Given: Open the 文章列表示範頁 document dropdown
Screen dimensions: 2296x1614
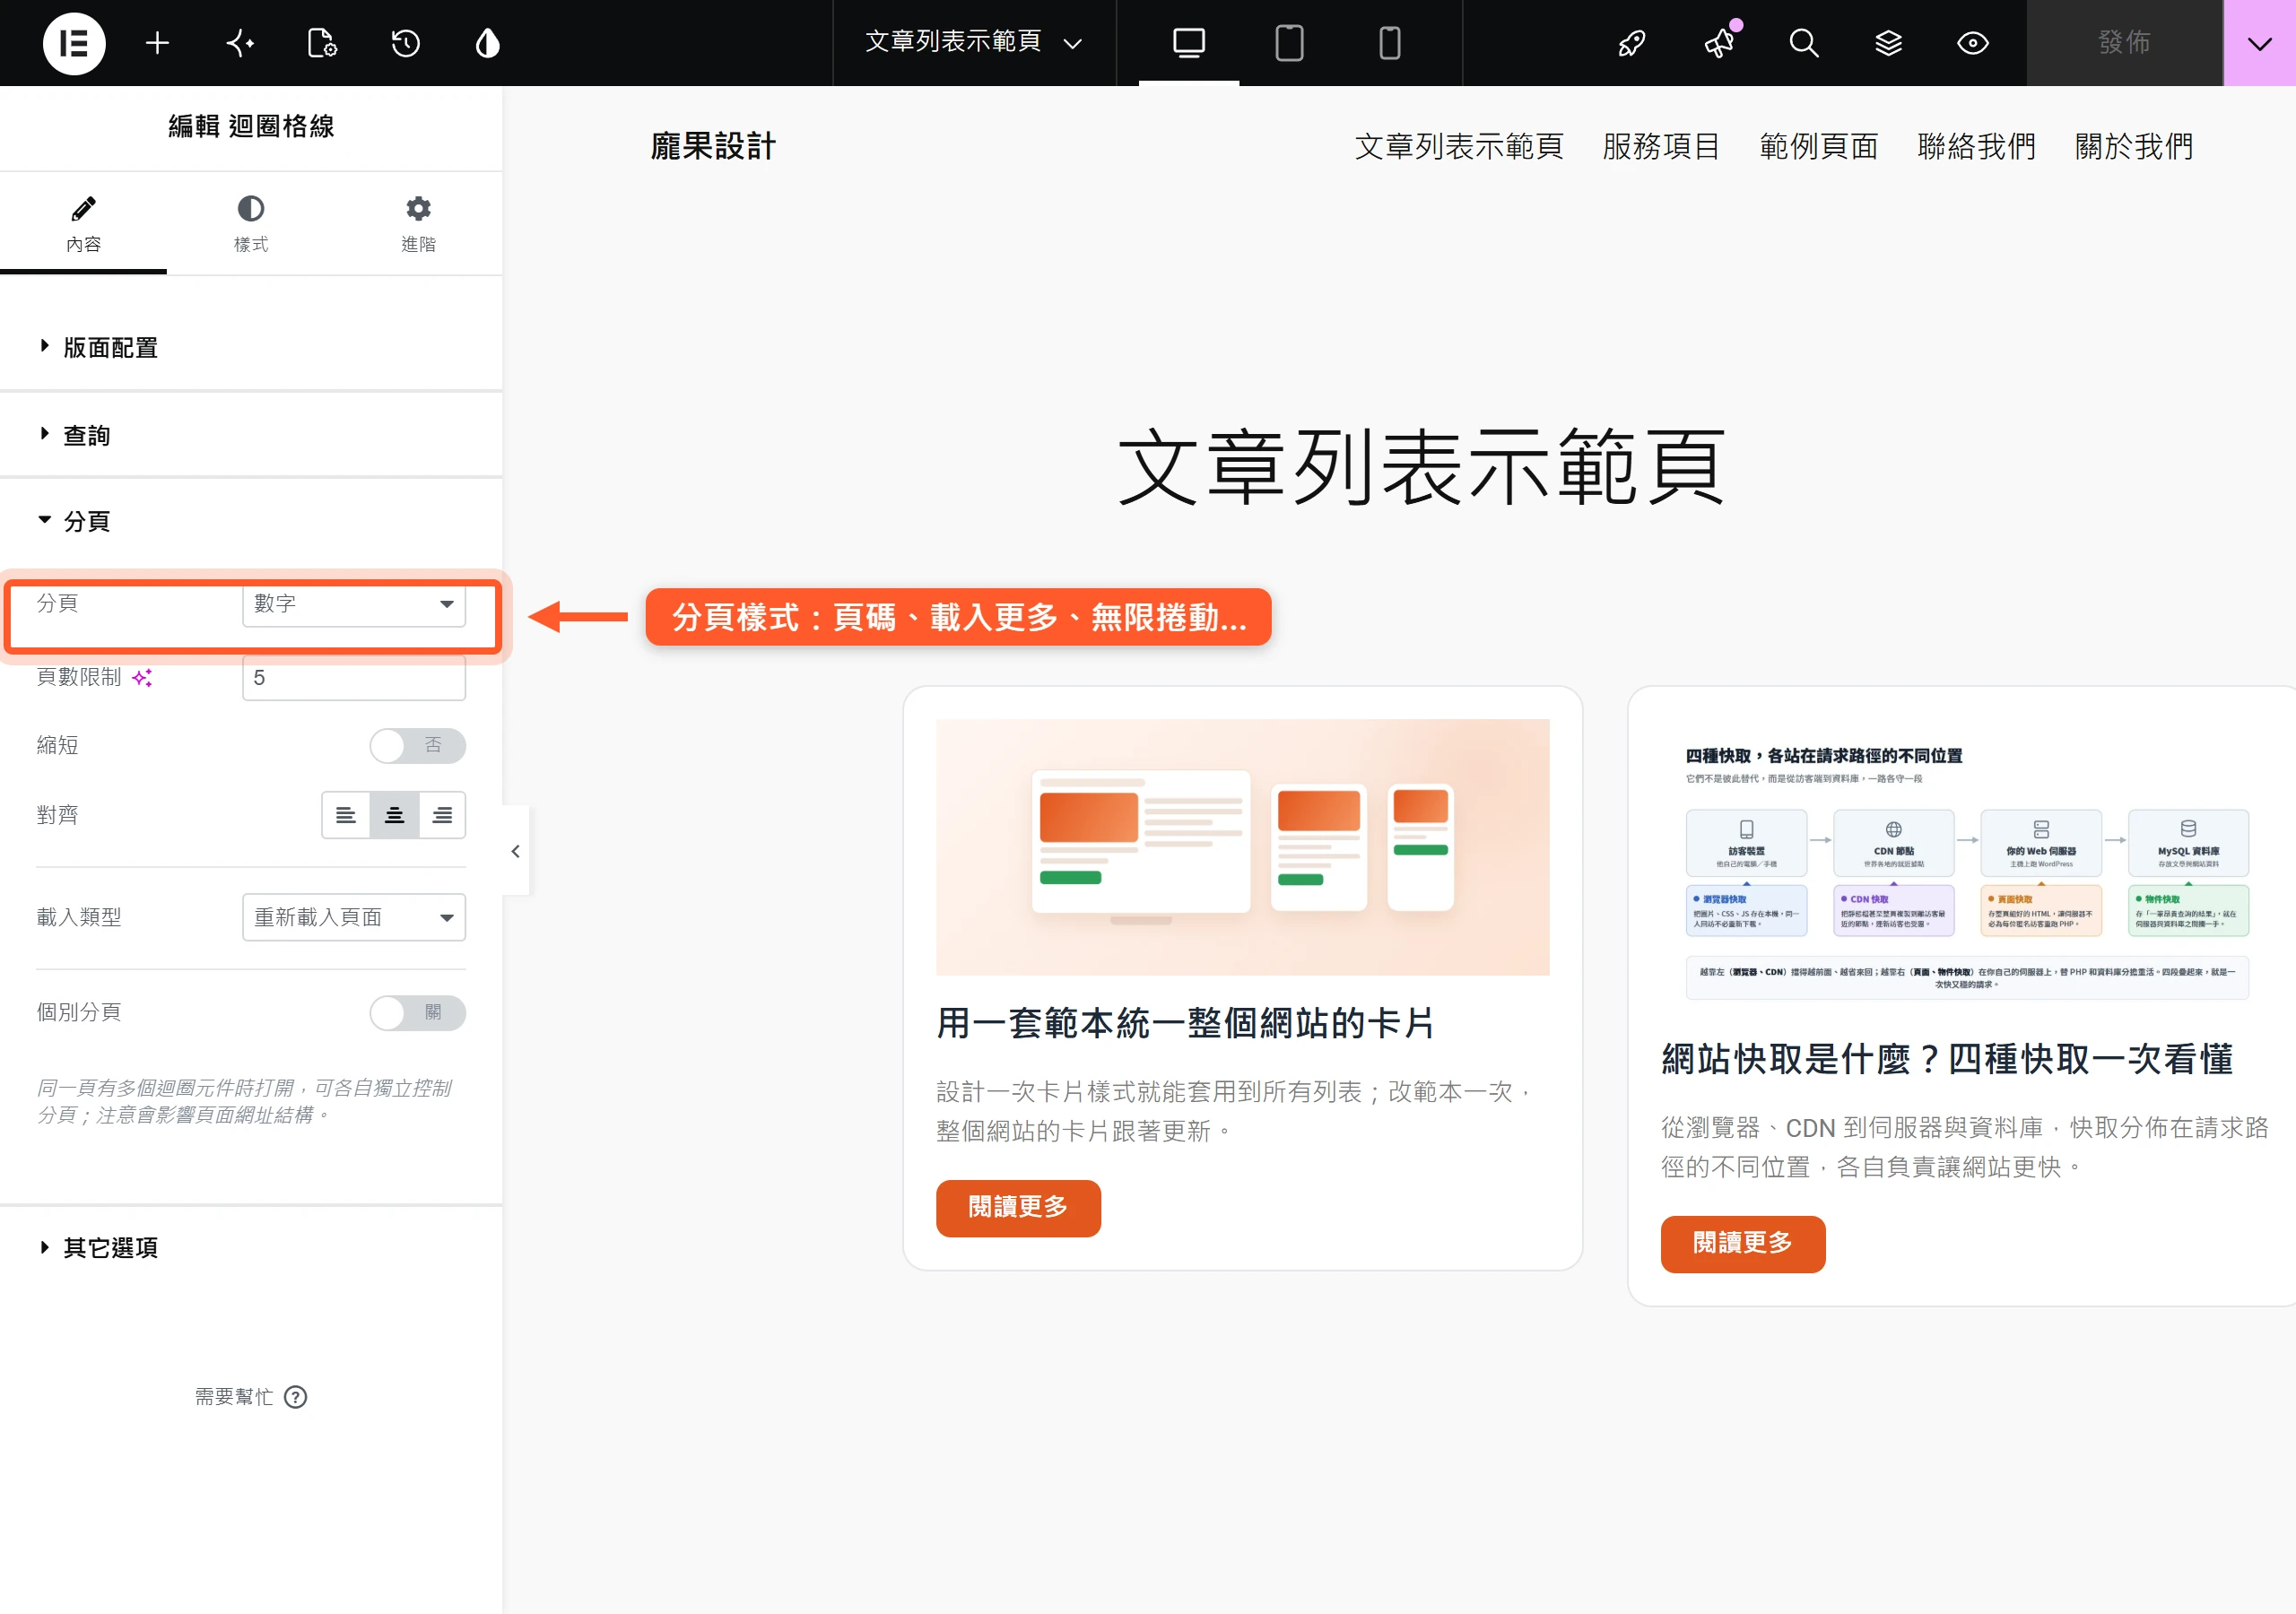Looking at the screenshot, I should point(974,43).
